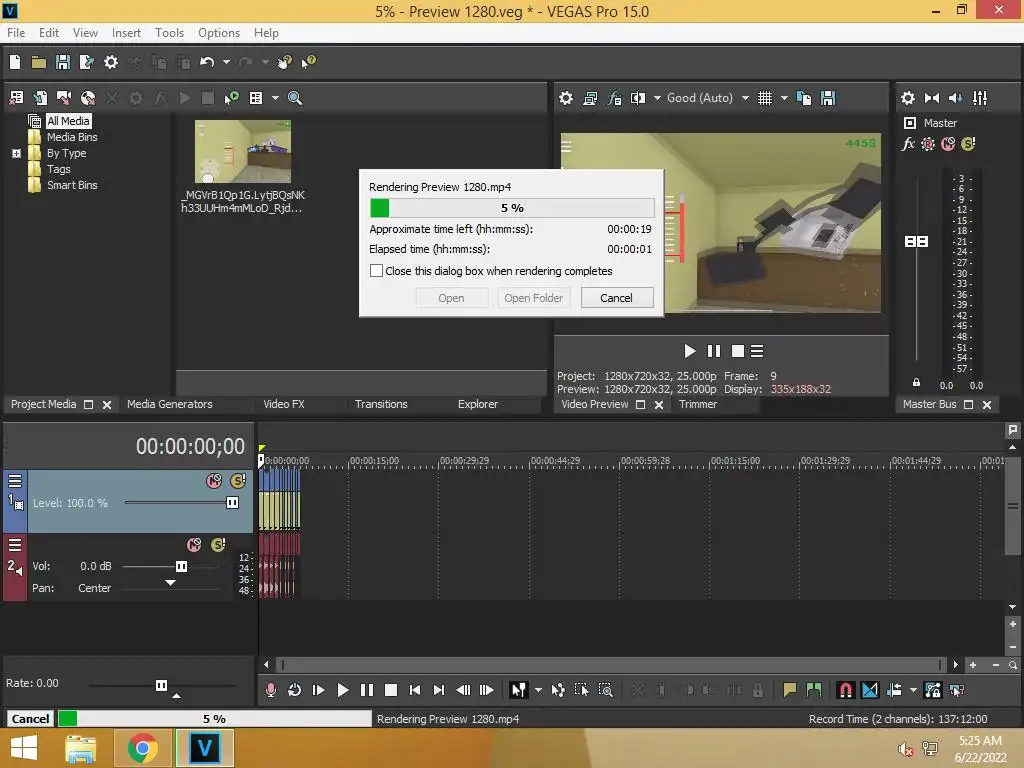The image size is (1024, 768).
Task: Toggle the Enable Snapping magnet icon
Action: tap(845, 690)
